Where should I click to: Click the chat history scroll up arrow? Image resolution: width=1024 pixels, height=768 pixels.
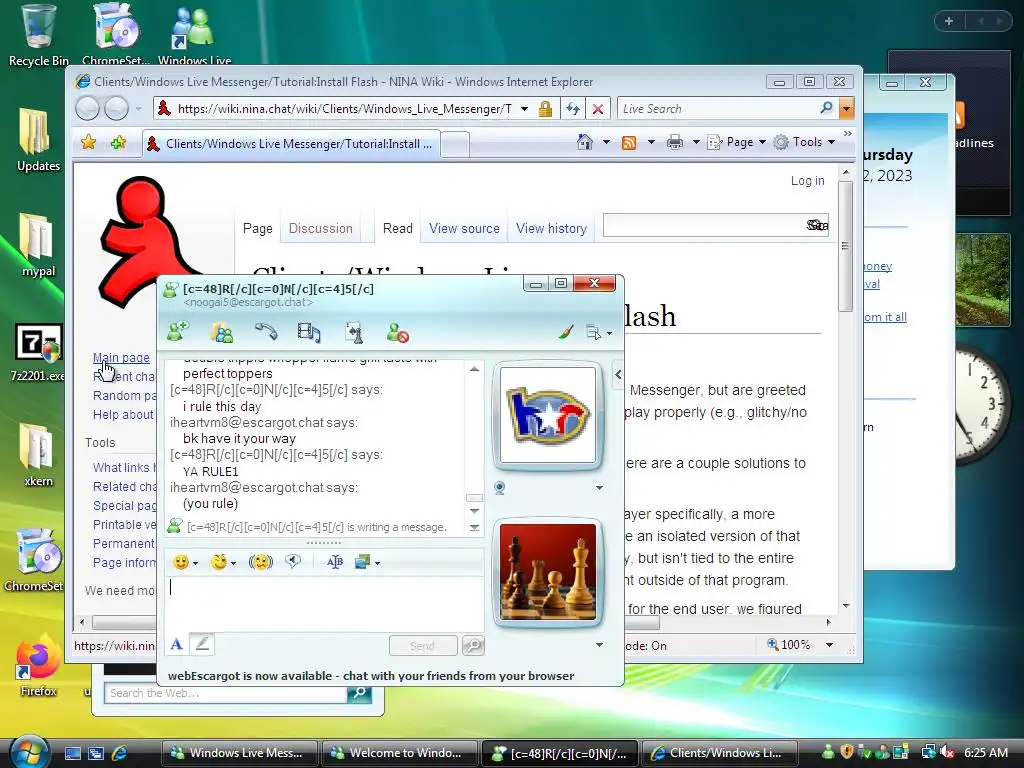click(x=474, y=369)
